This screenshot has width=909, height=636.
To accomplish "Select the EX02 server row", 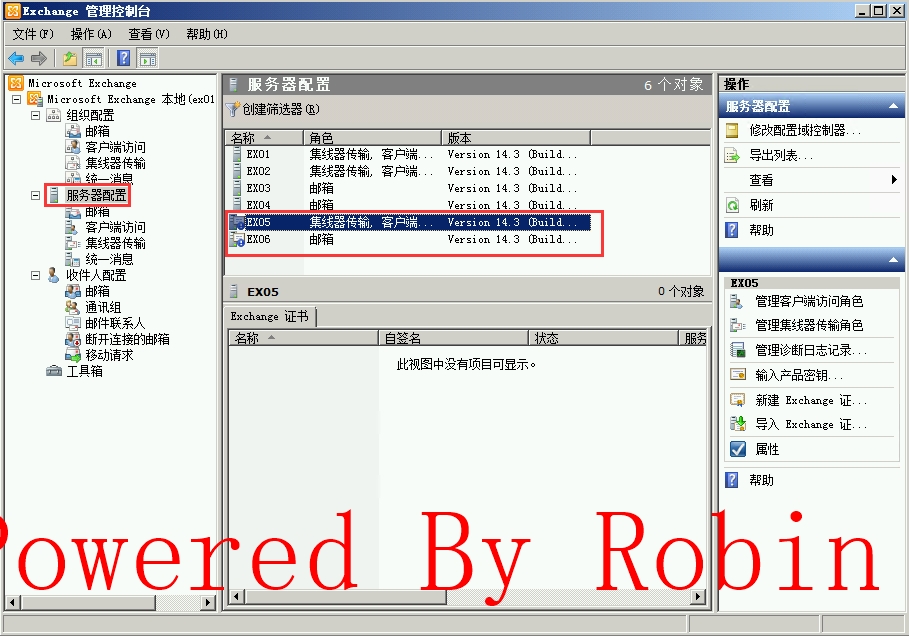I will pos(410,171).
